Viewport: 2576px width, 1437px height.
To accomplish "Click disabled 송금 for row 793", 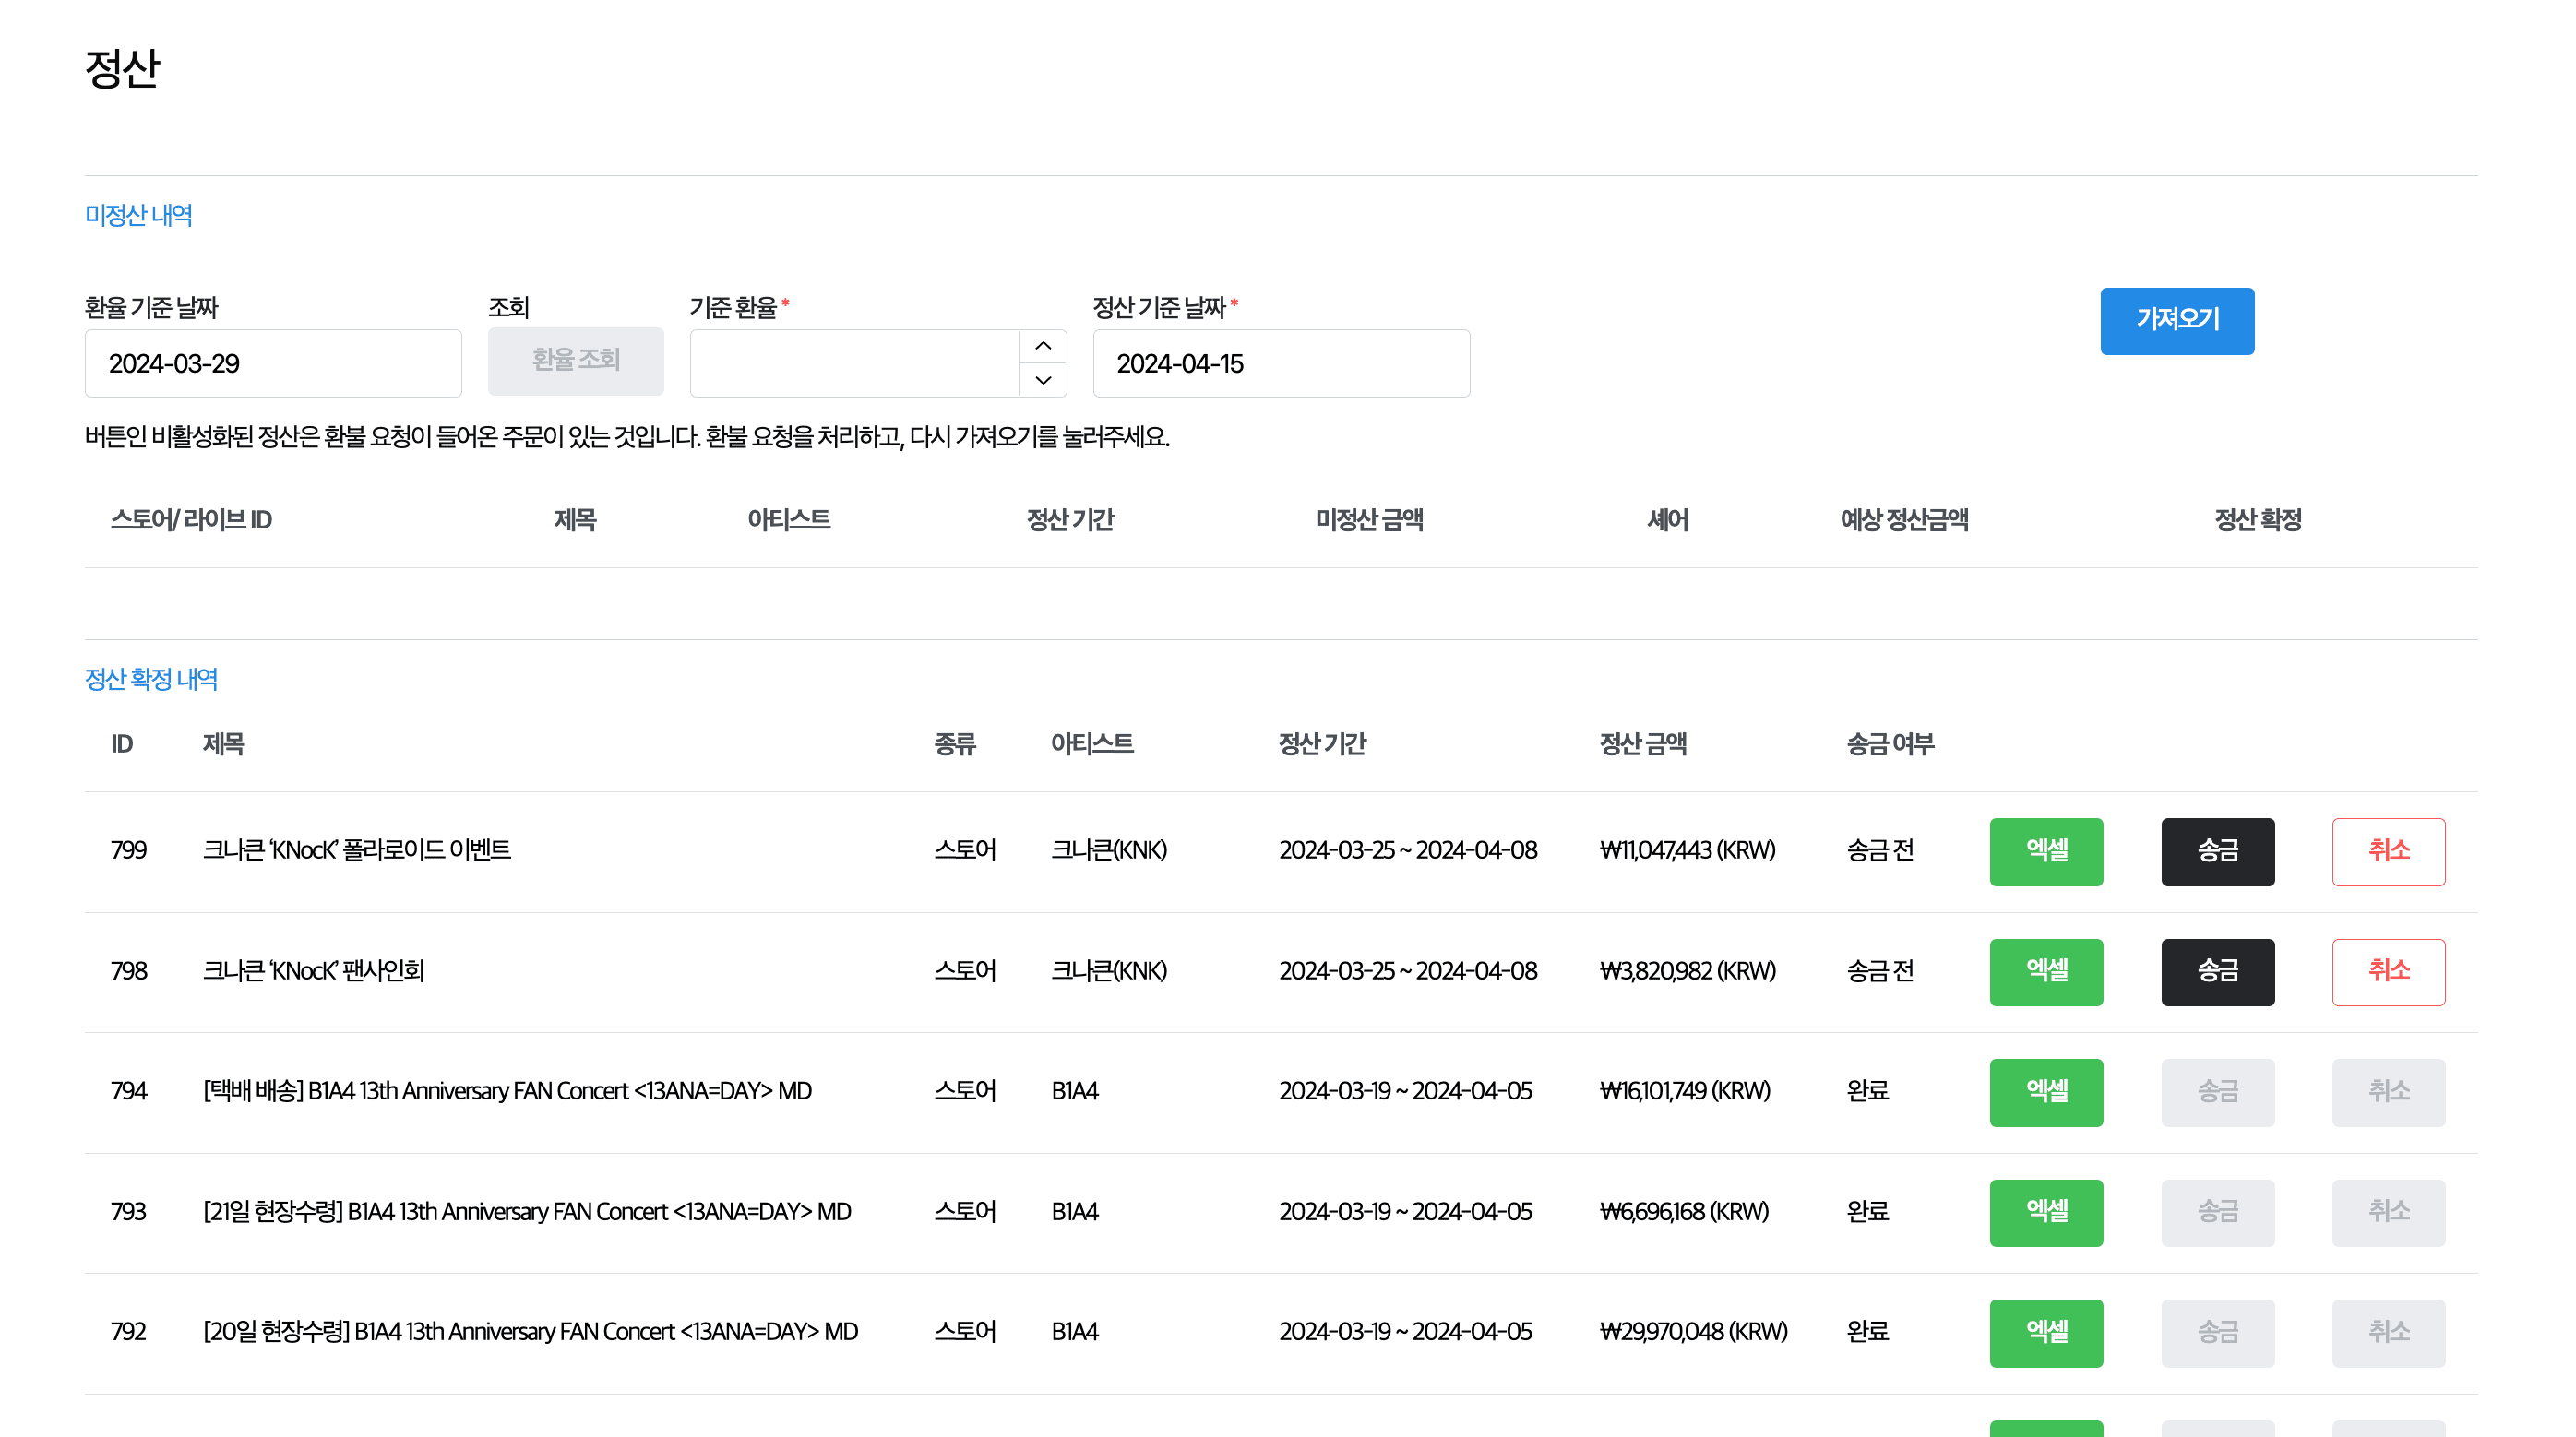I will pyautogui.click(x=2217, y=1213).
